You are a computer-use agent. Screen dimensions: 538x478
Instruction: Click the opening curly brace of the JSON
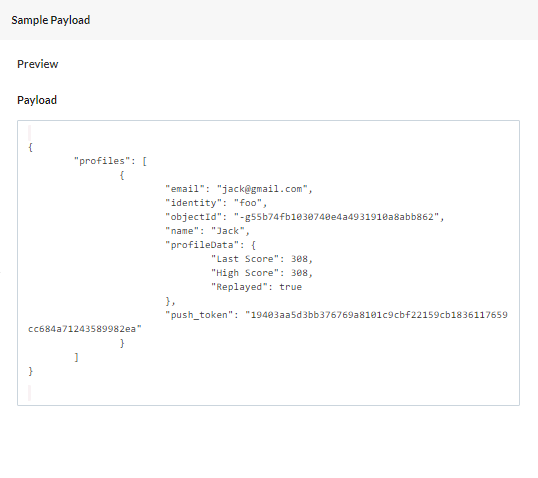click(x=31, y=147)
